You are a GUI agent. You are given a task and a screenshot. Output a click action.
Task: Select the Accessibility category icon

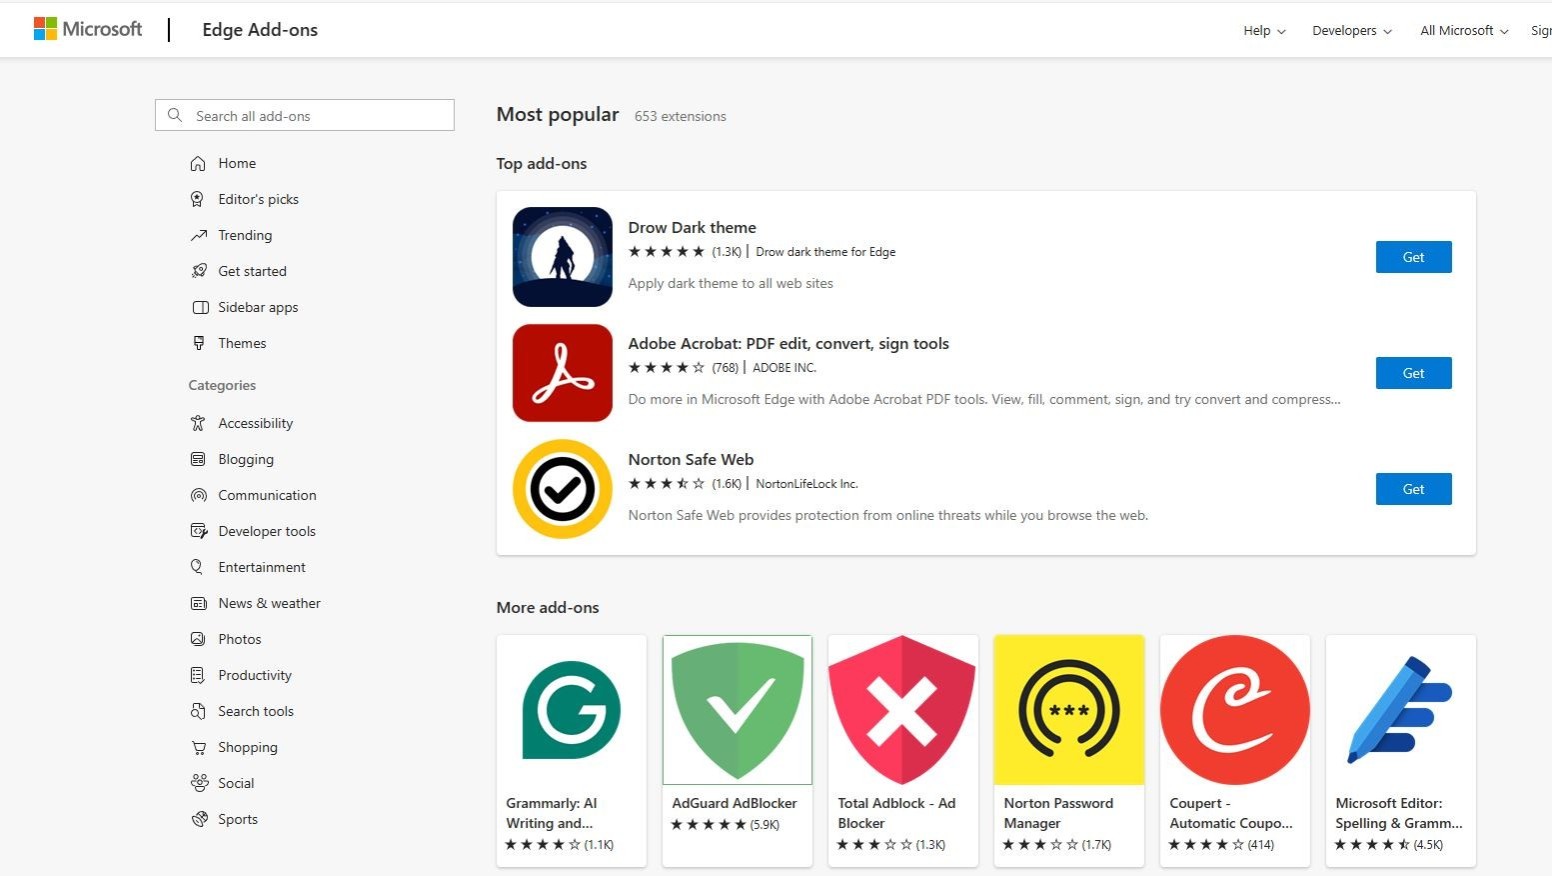199,423
